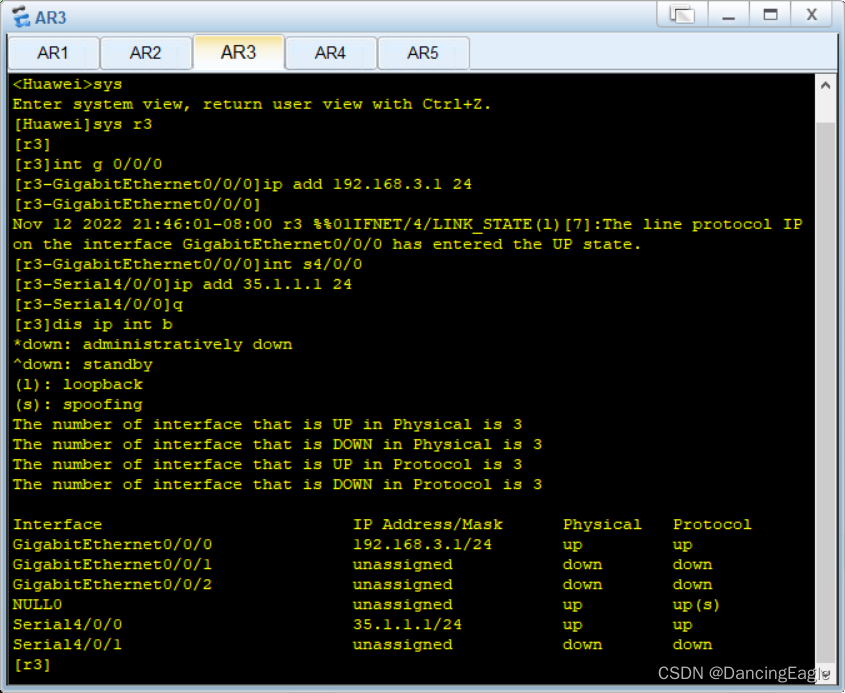
Task: Click the '<Huawei>sys' command line
Action: [67, 84]
